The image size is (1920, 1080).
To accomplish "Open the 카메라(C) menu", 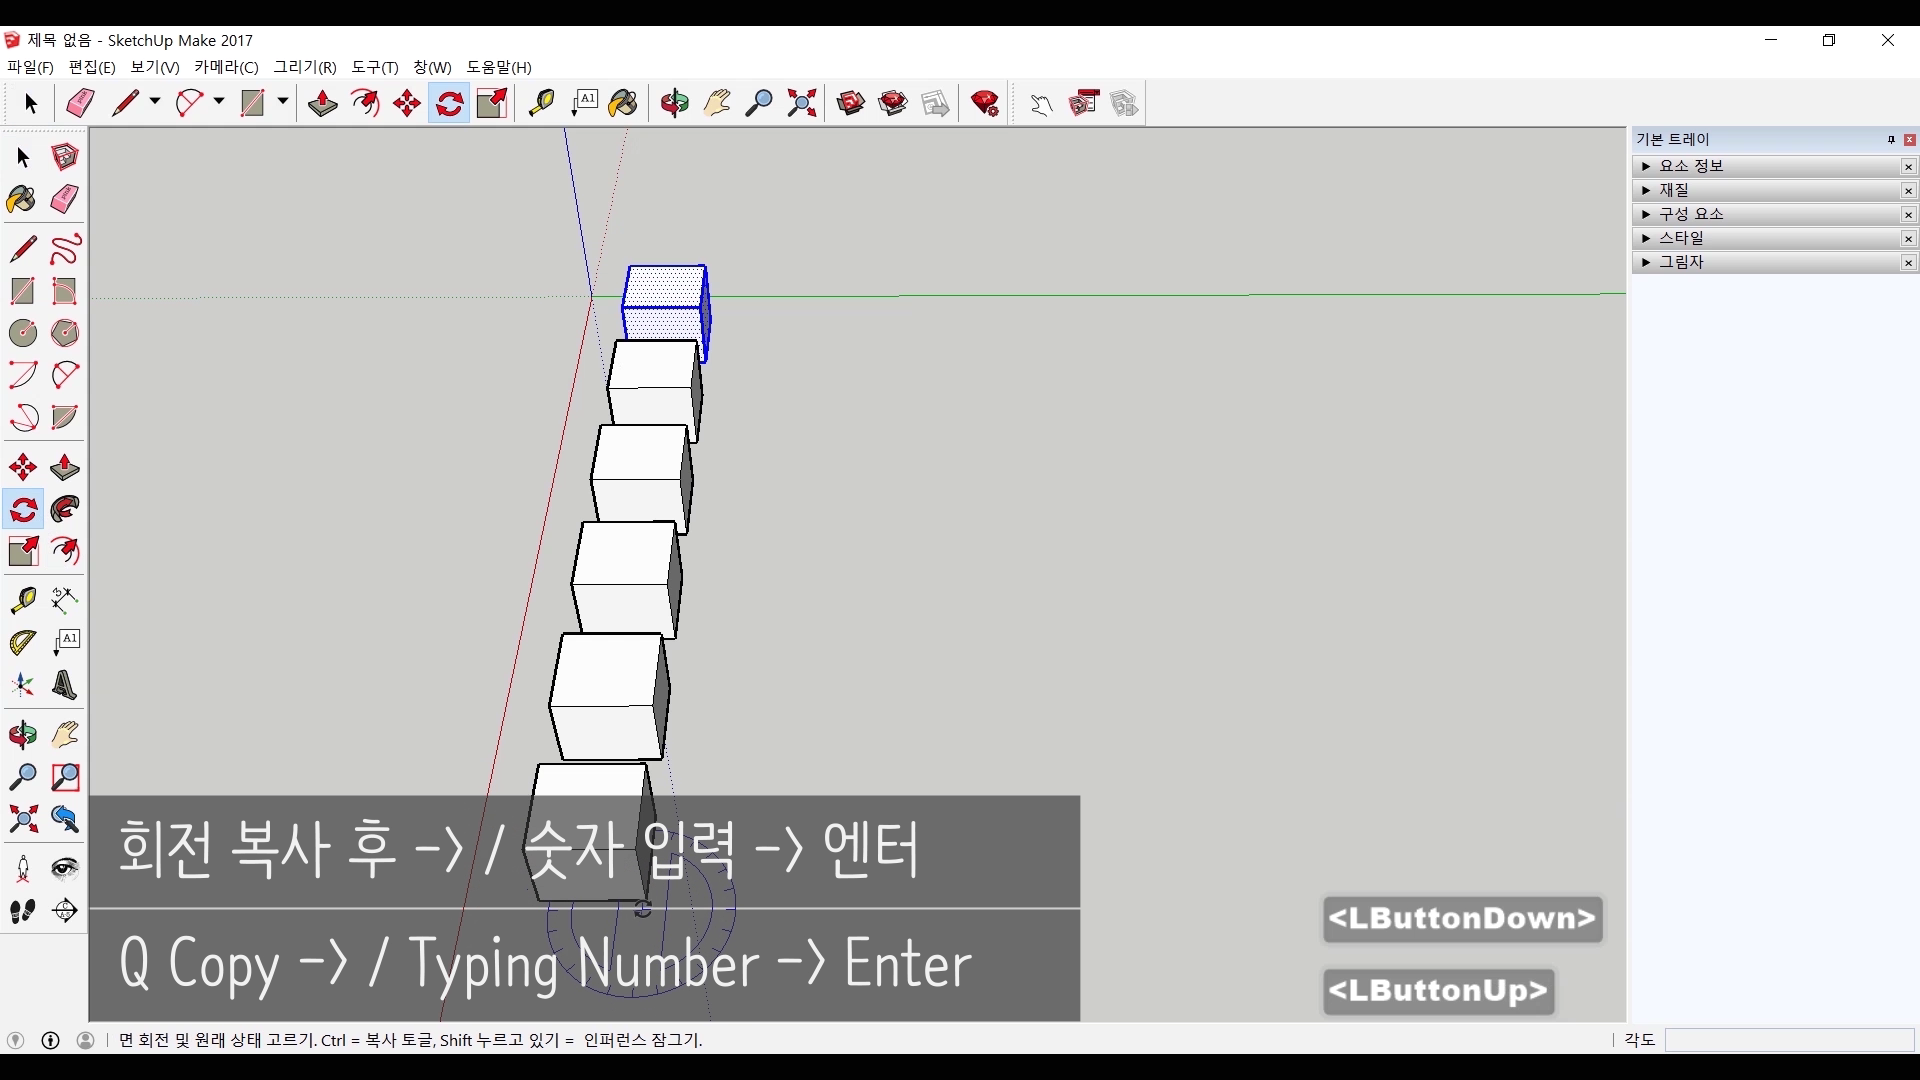I will pyautogui.click(x=226, y=67).
